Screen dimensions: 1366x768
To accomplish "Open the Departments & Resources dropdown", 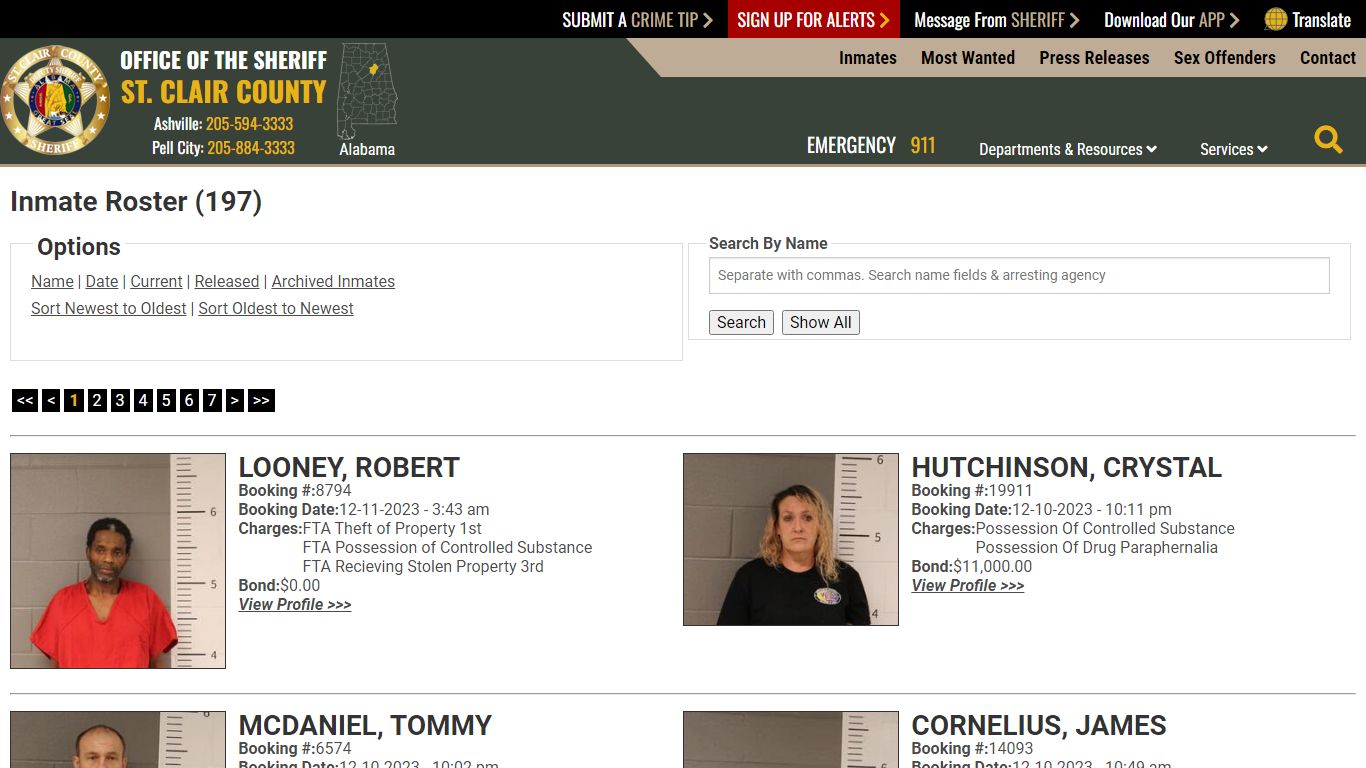I will pos(1067,149).
